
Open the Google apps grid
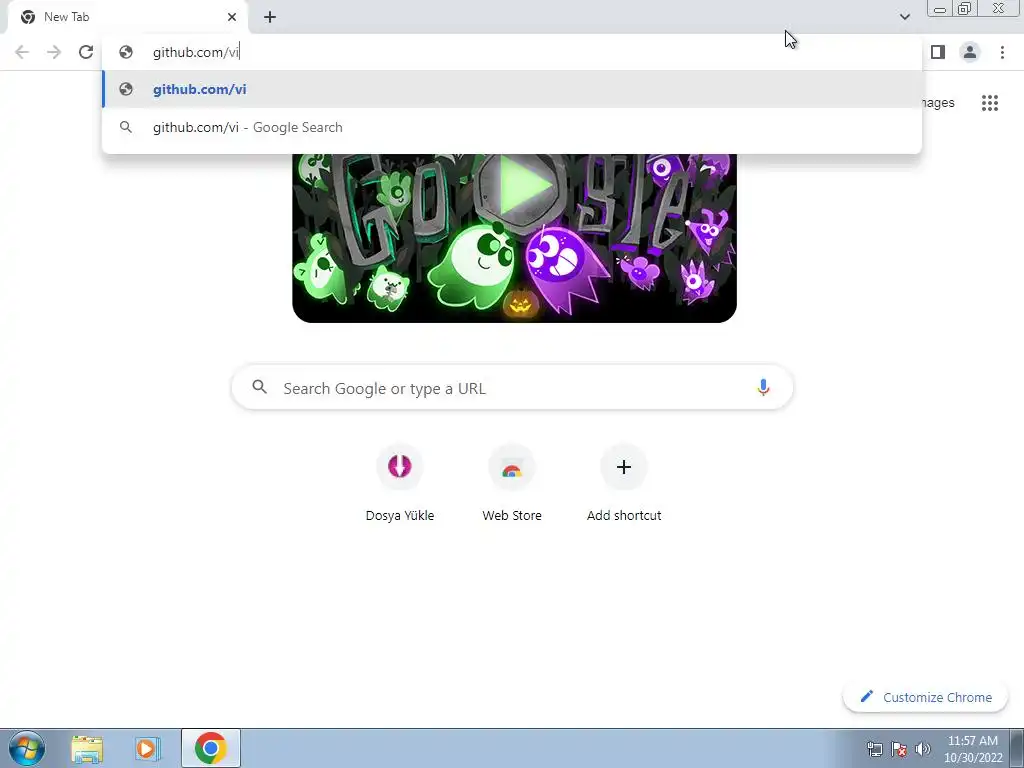click(x=989, y=103)
